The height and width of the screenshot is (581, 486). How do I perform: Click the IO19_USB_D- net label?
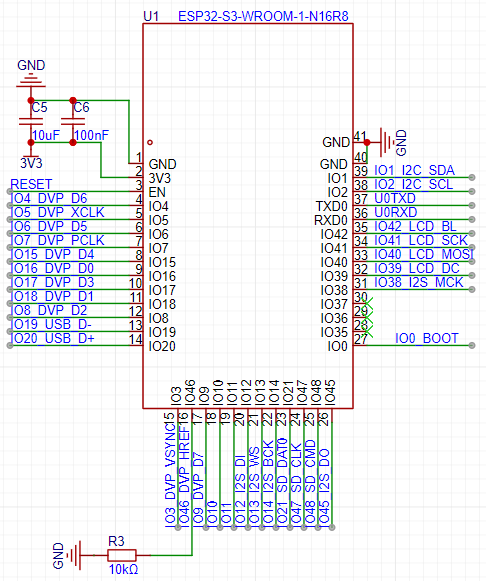click(51, 324)
